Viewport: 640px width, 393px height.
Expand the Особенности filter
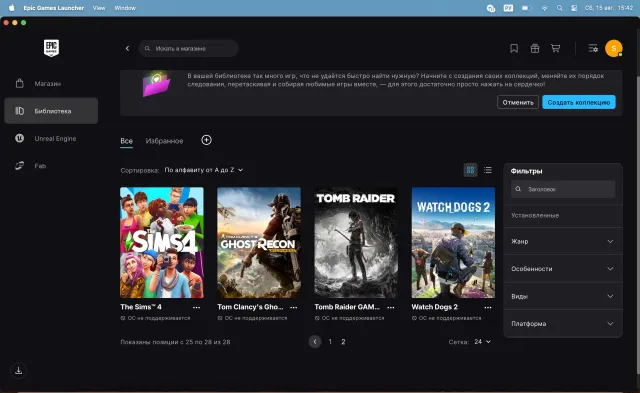click(x=563, y=269)
